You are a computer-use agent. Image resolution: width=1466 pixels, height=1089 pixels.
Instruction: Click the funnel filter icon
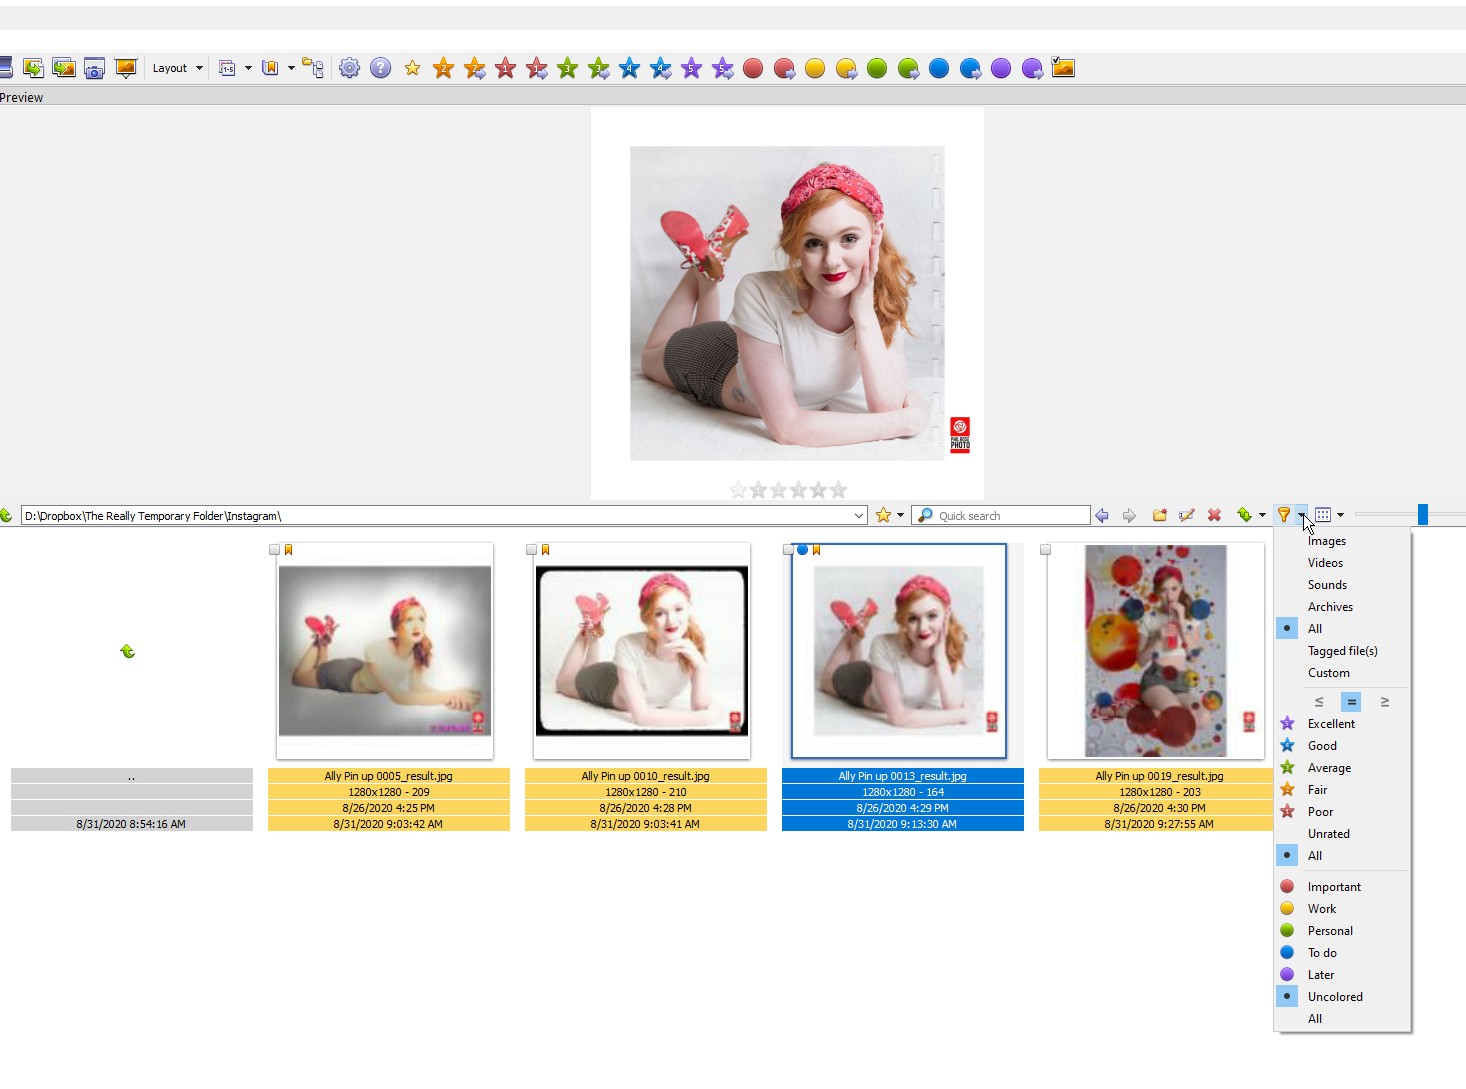click(x=1283, y=515)
